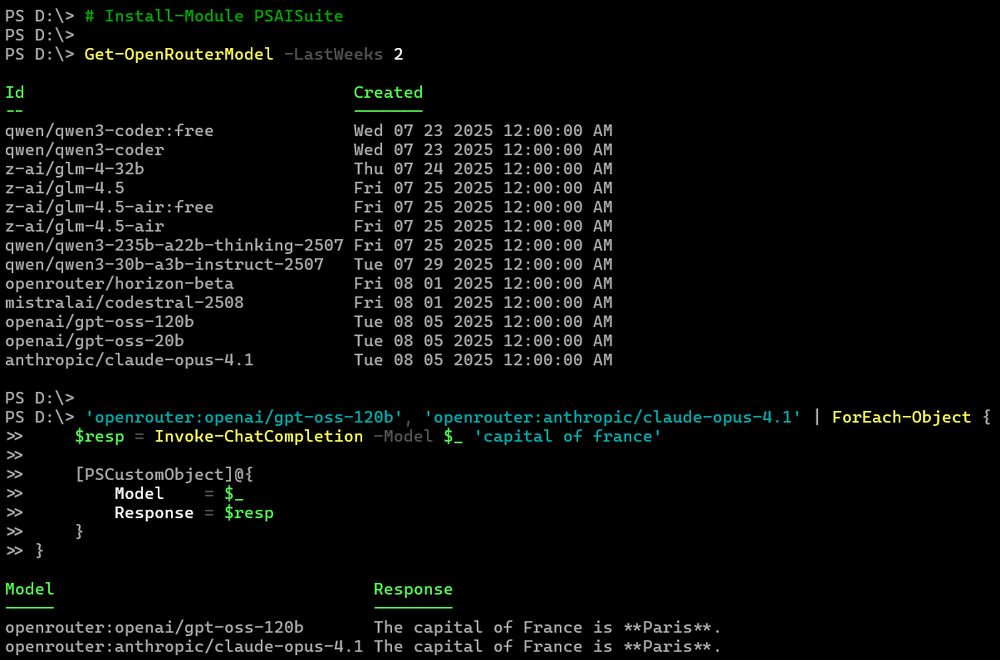Click the created date of codestral-2508
Screen dimensions: 1000x660
tap(483, 303)
